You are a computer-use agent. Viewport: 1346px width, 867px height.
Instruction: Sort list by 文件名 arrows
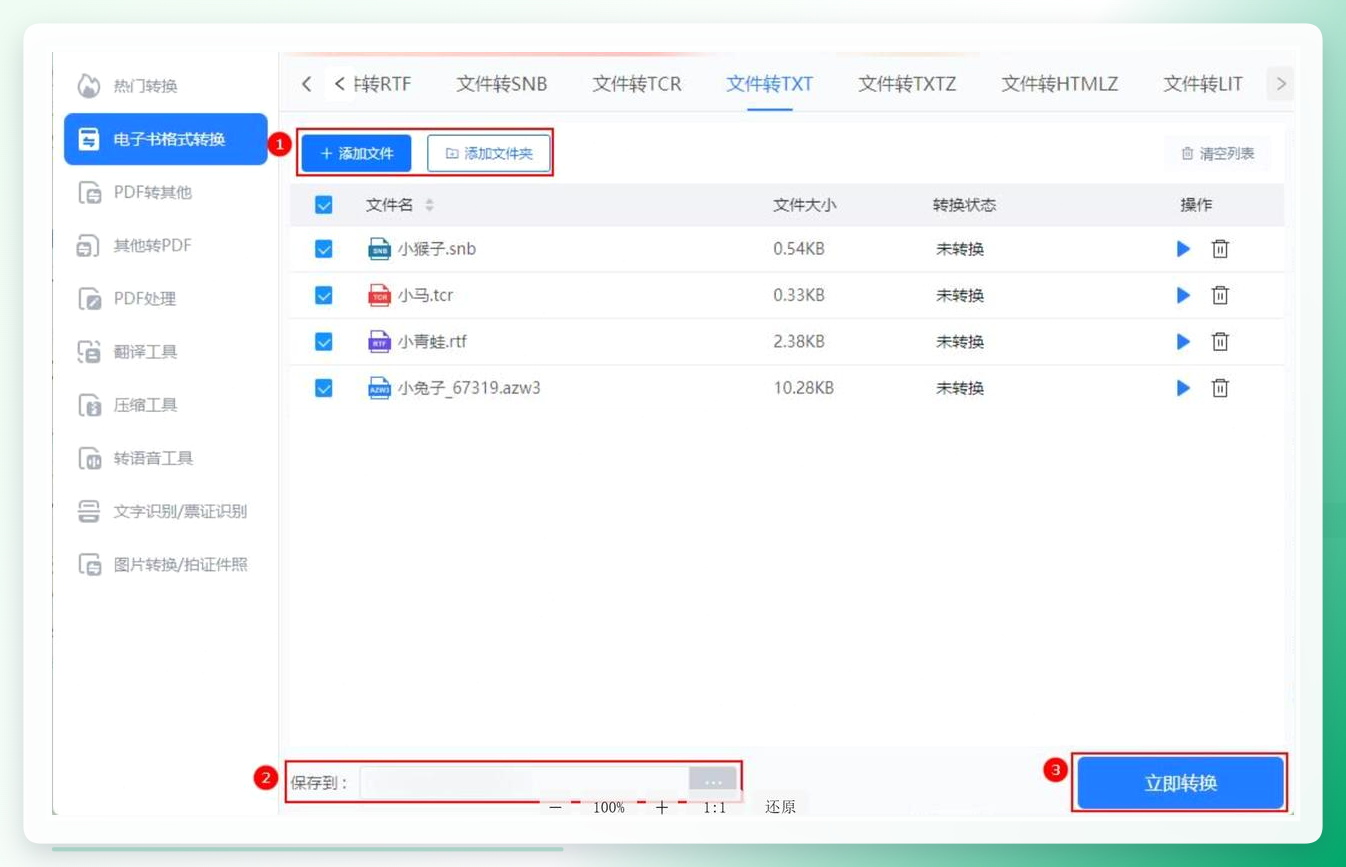click(x=429, y=205)
